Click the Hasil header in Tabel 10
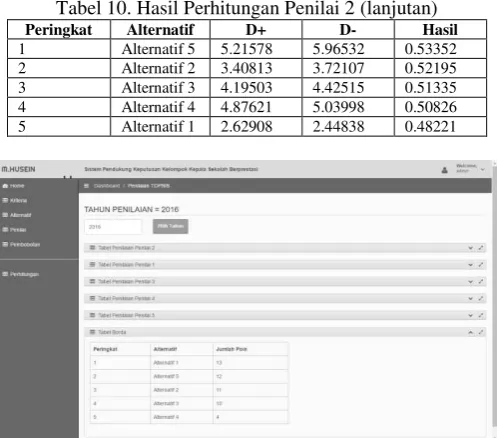 pyautogui.click(x=440, y=30)
